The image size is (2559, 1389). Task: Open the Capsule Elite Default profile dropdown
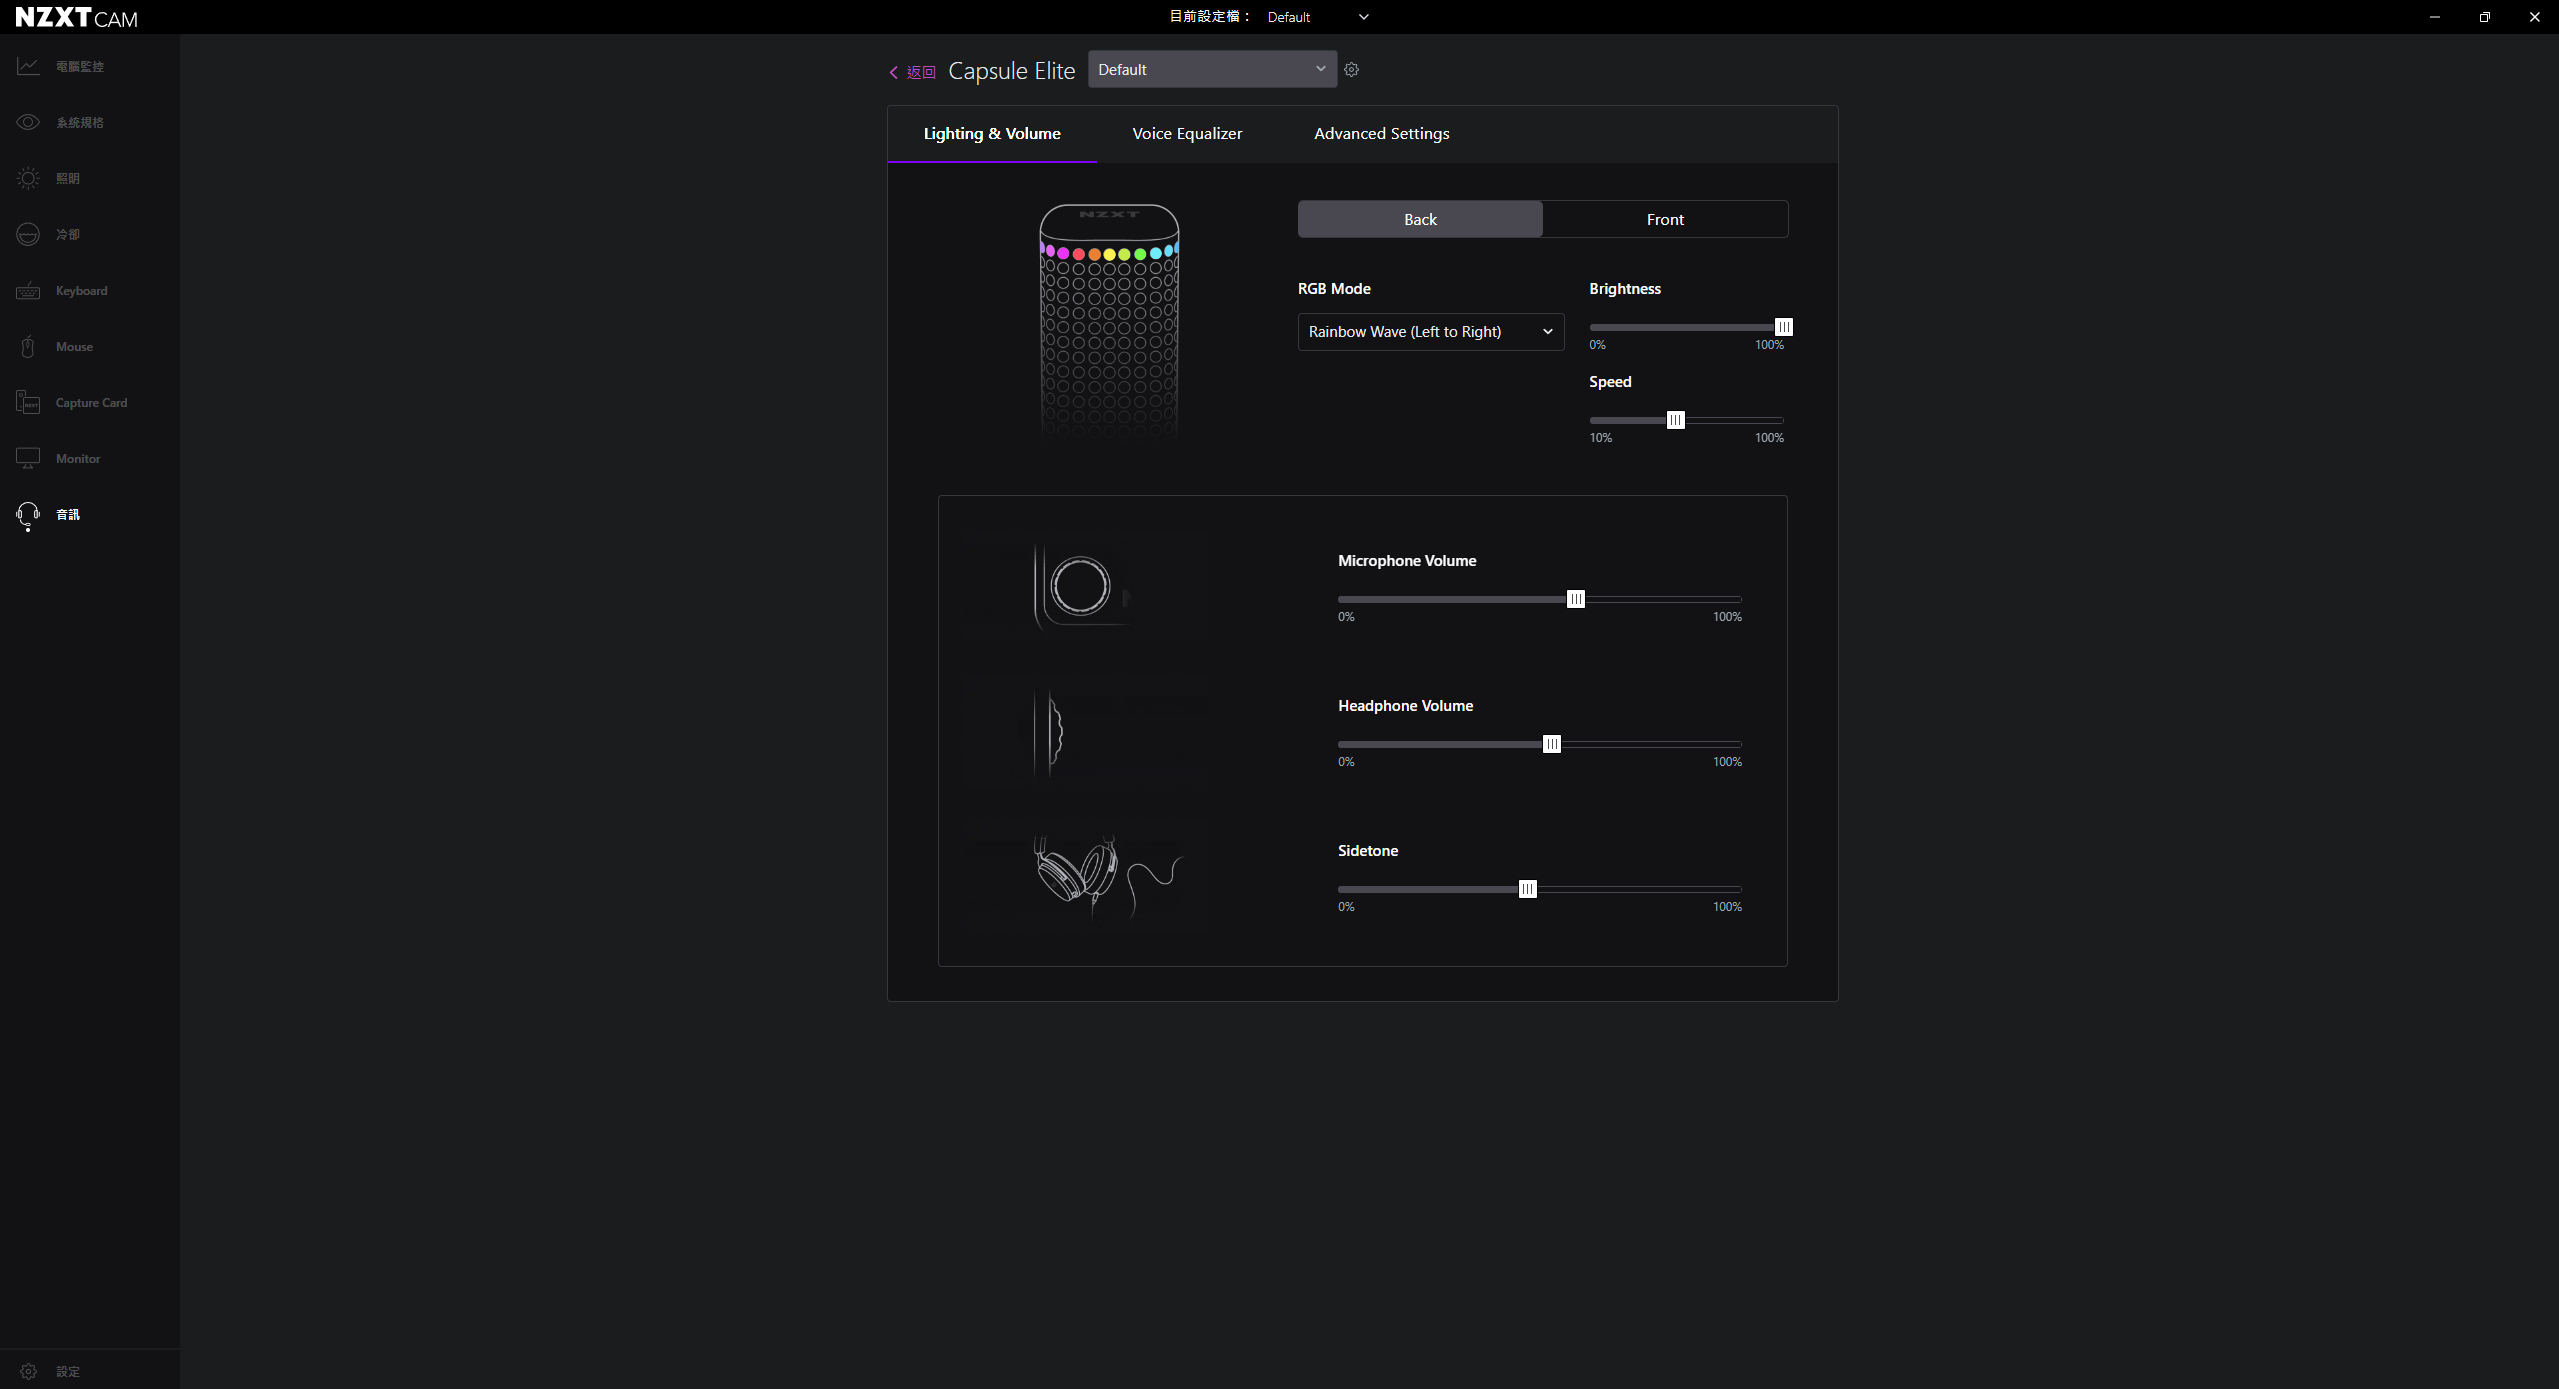tap(1212, 69)
